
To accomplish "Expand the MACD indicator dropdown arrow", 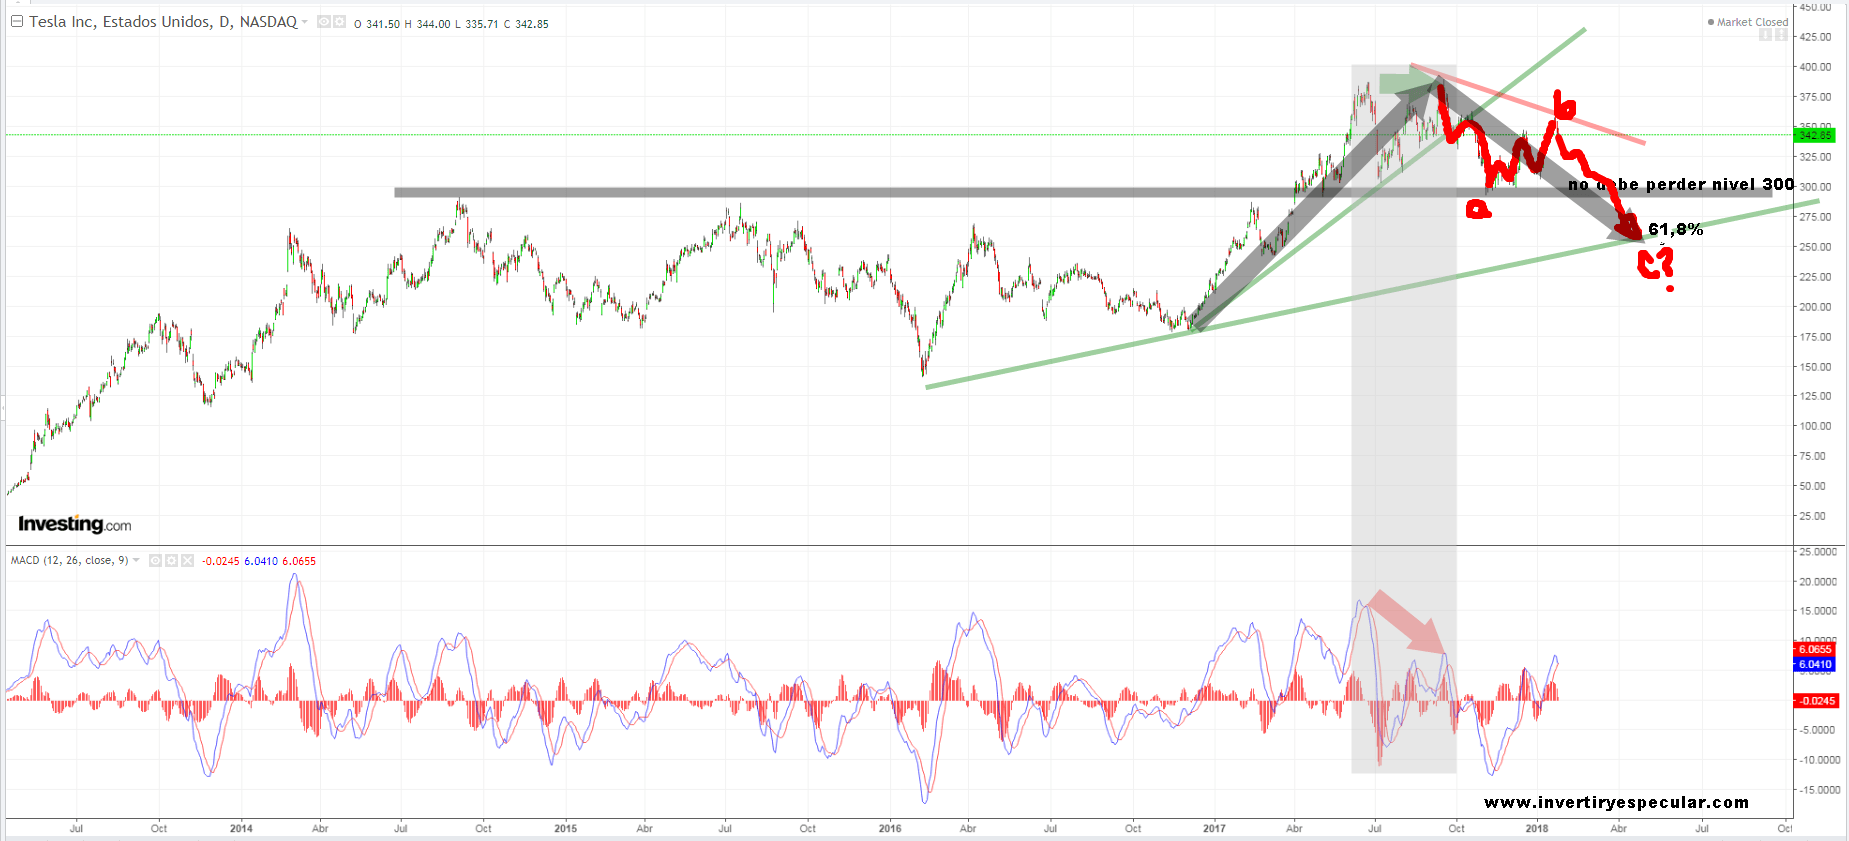I will click(136, 560).
